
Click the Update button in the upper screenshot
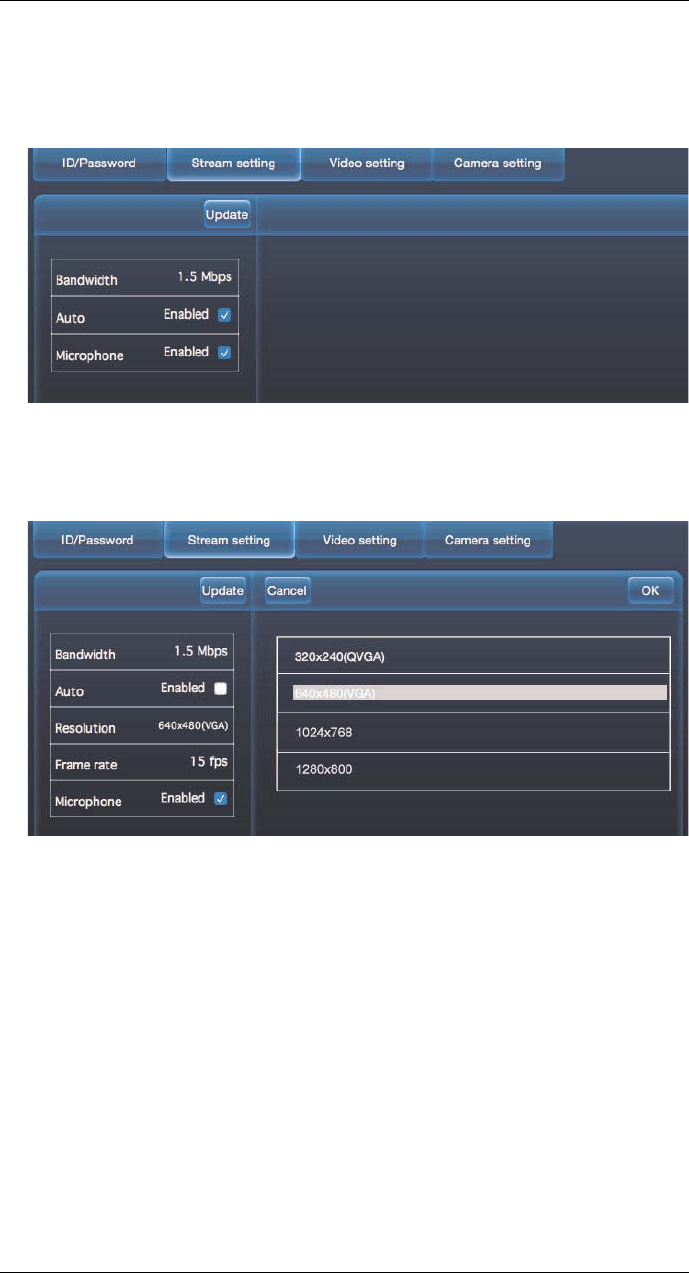pyautogui.click(x=227, y=214)
